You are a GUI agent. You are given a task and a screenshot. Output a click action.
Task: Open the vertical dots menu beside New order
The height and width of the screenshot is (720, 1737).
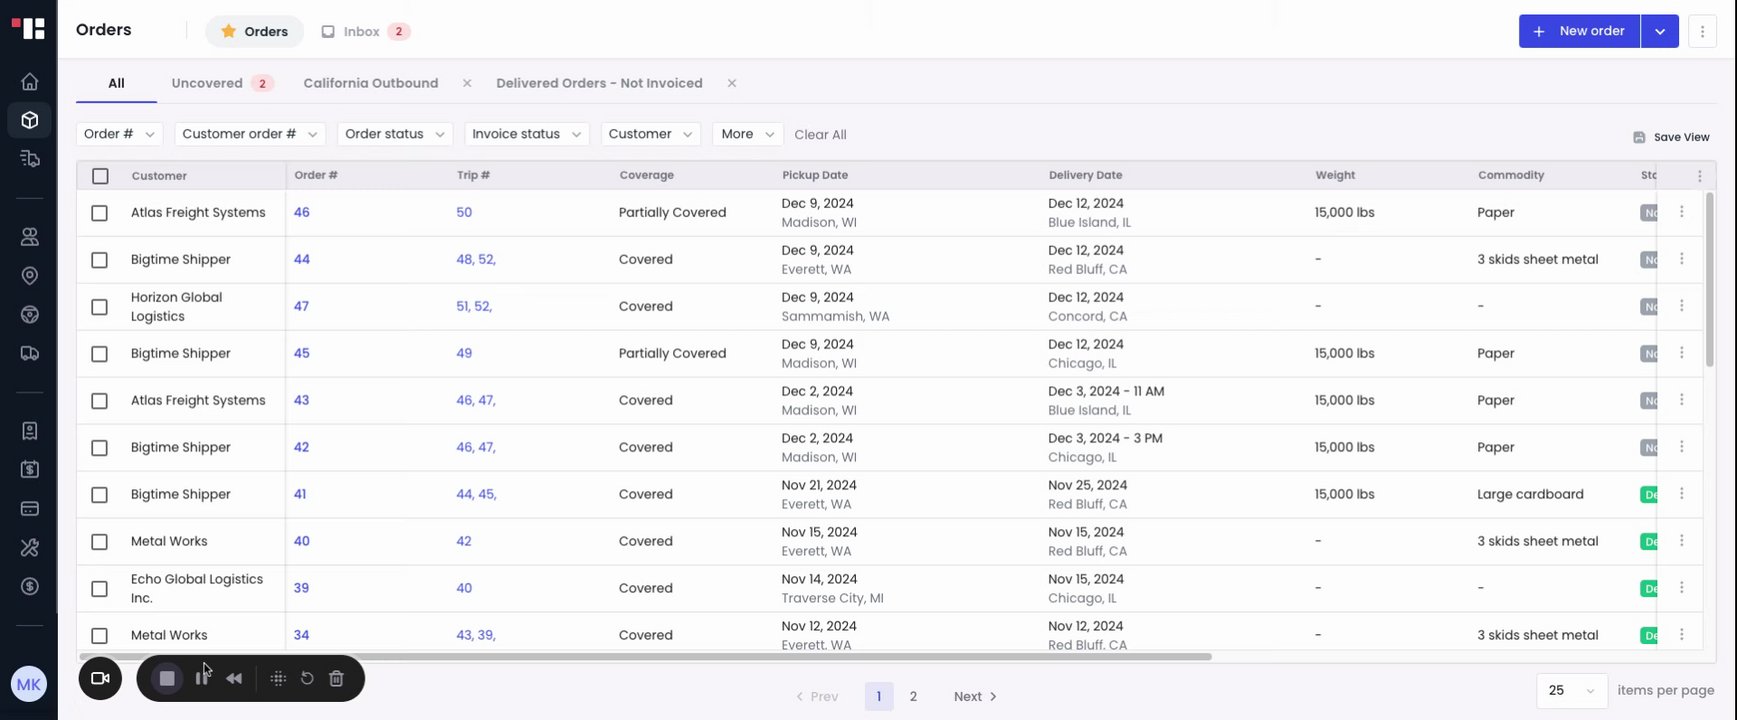click(1702, 31)
